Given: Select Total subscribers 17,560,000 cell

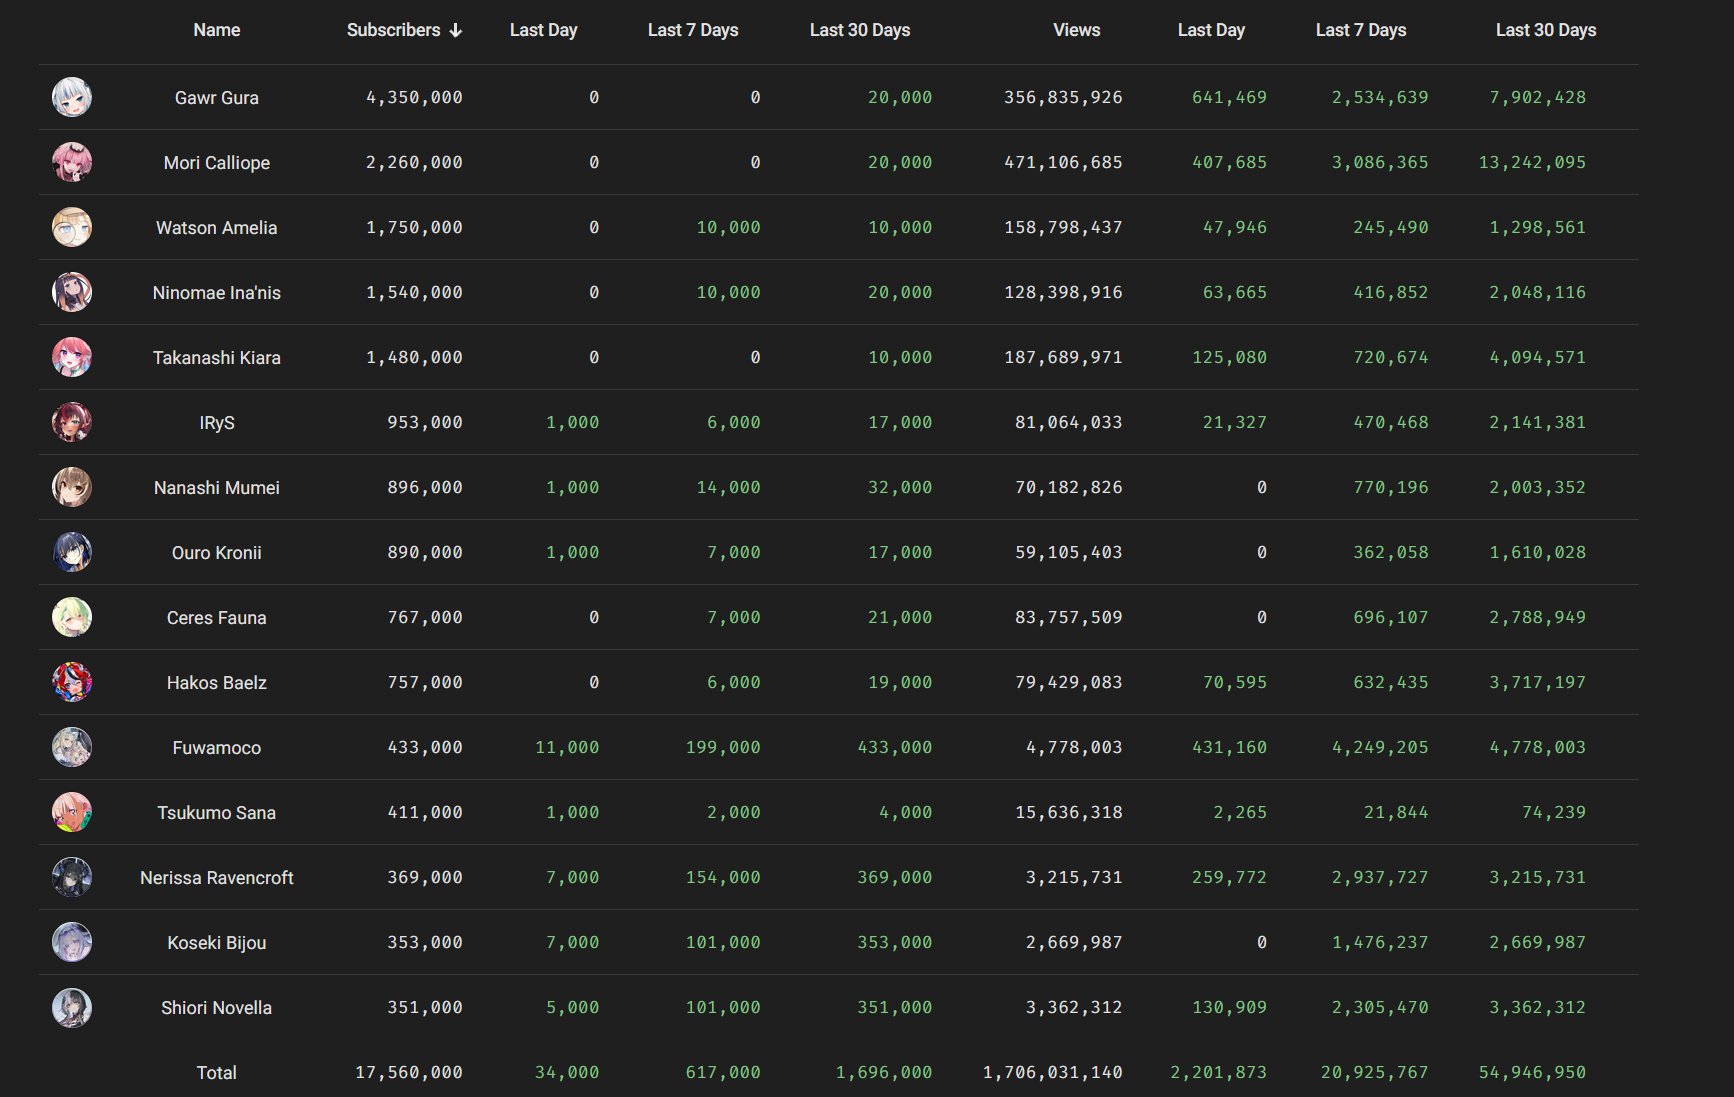Looking at the screenshot, I should click(409, 1072).
